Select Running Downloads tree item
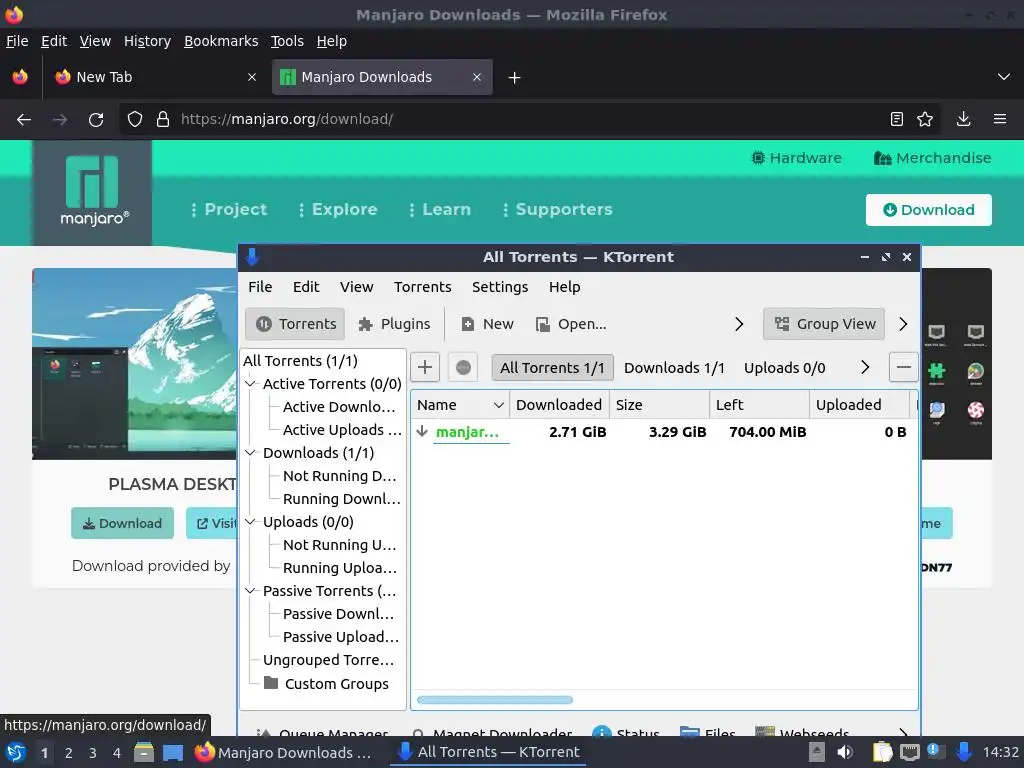 [x=342, y=499]
